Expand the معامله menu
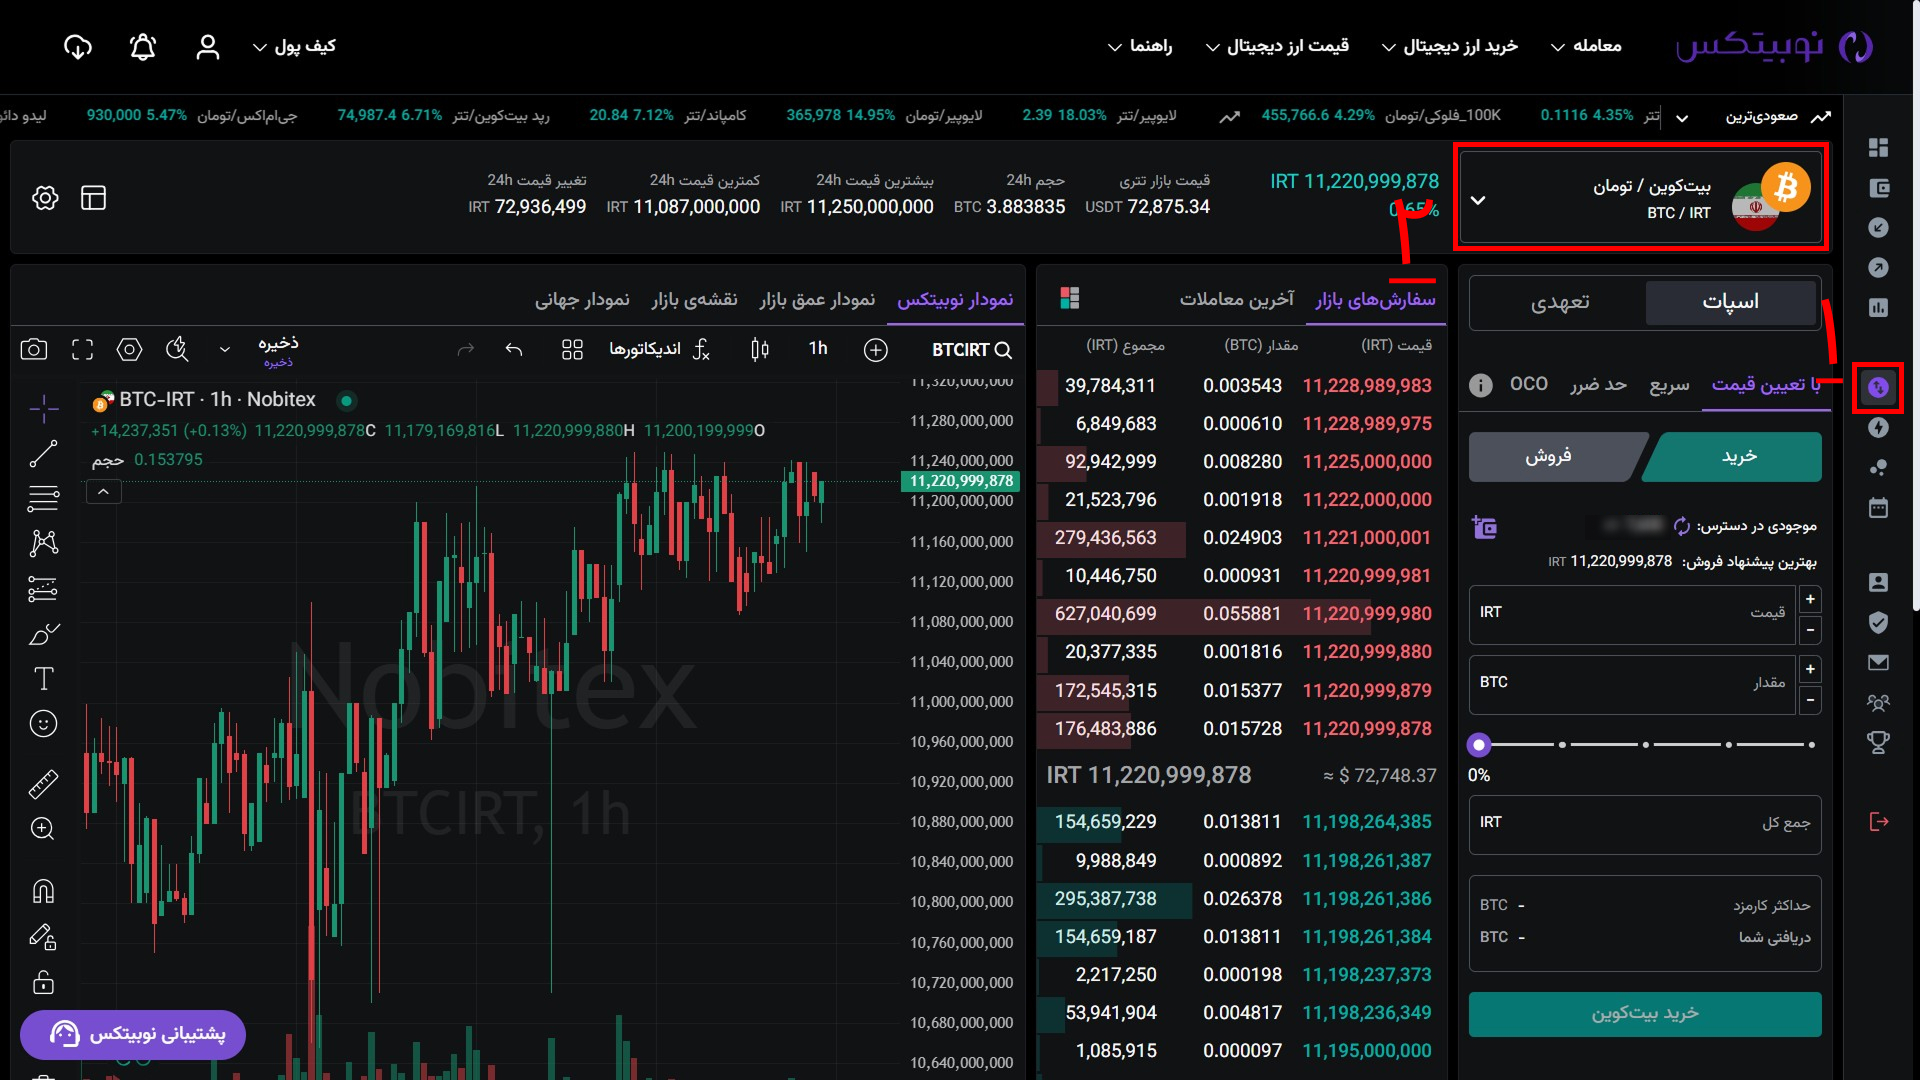The width and height of the screenshot is (1920, 1080). (1587, 47)
